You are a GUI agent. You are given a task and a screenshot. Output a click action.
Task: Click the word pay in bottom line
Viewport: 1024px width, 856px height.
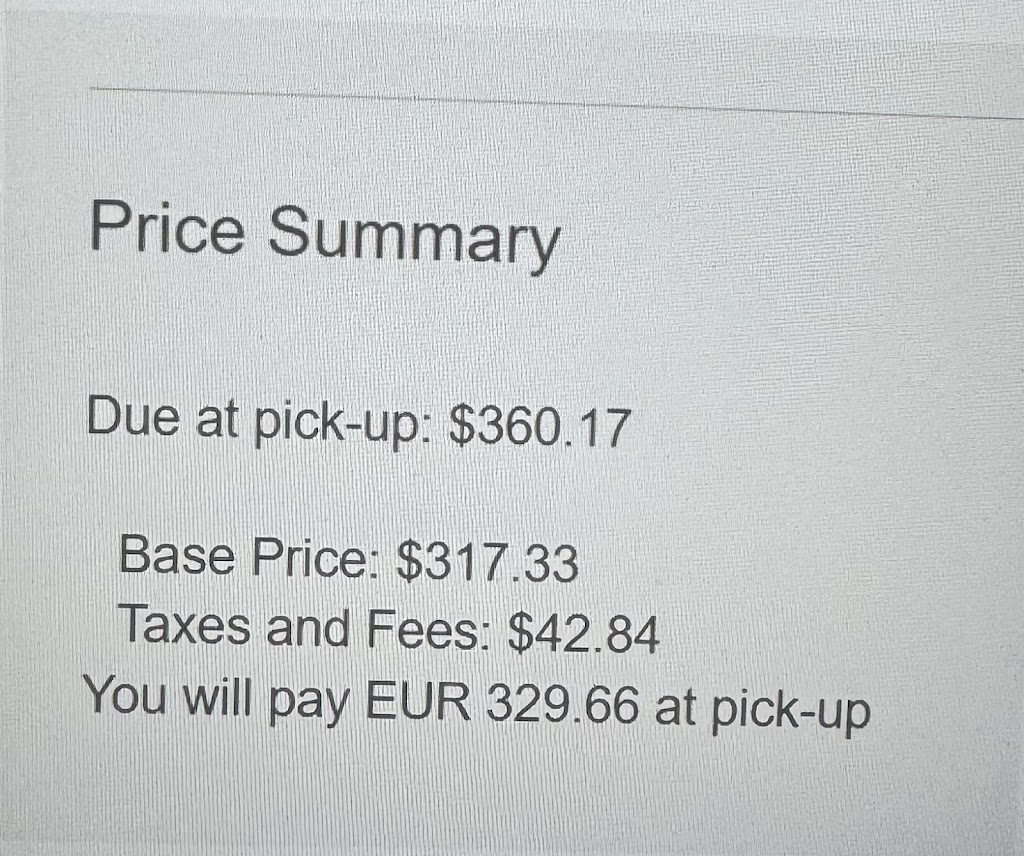click(310, 704)
